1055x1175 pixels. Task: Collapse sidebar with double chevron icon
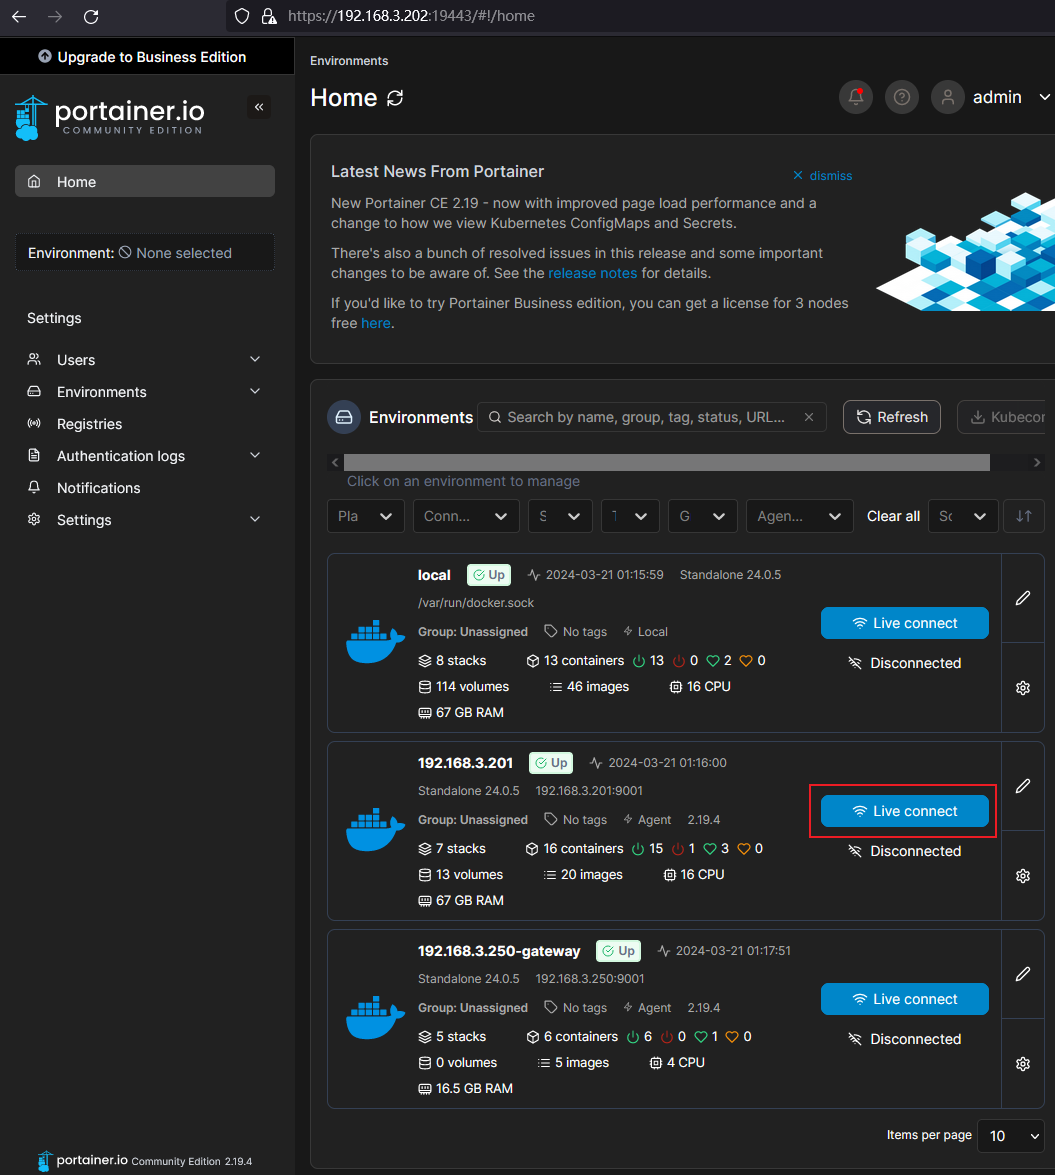pyautogui.click(x=259, y=107)
